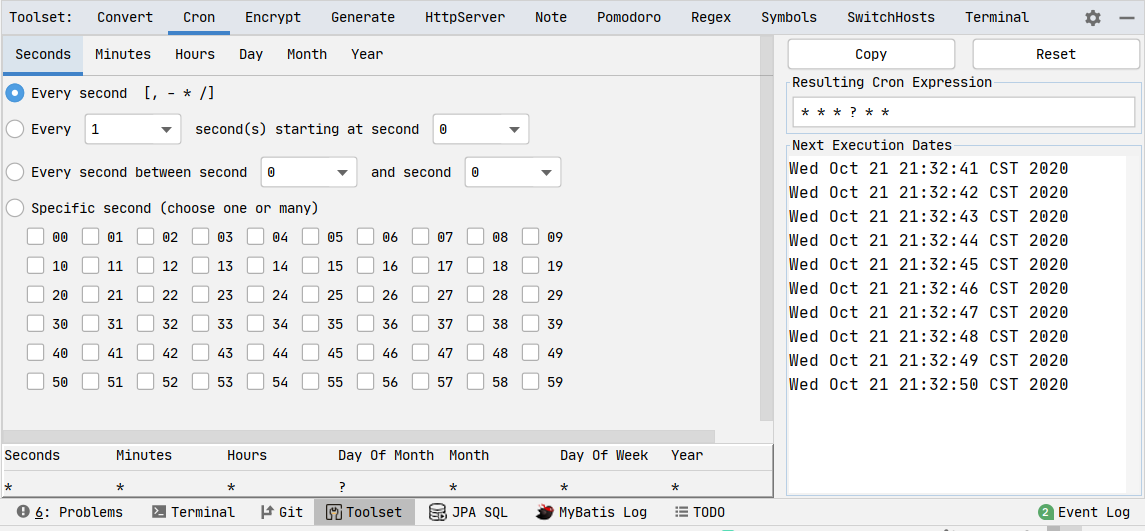Select Every second between second radio
This screenshot has height=531, width=1145.
[x=15, y=172]
